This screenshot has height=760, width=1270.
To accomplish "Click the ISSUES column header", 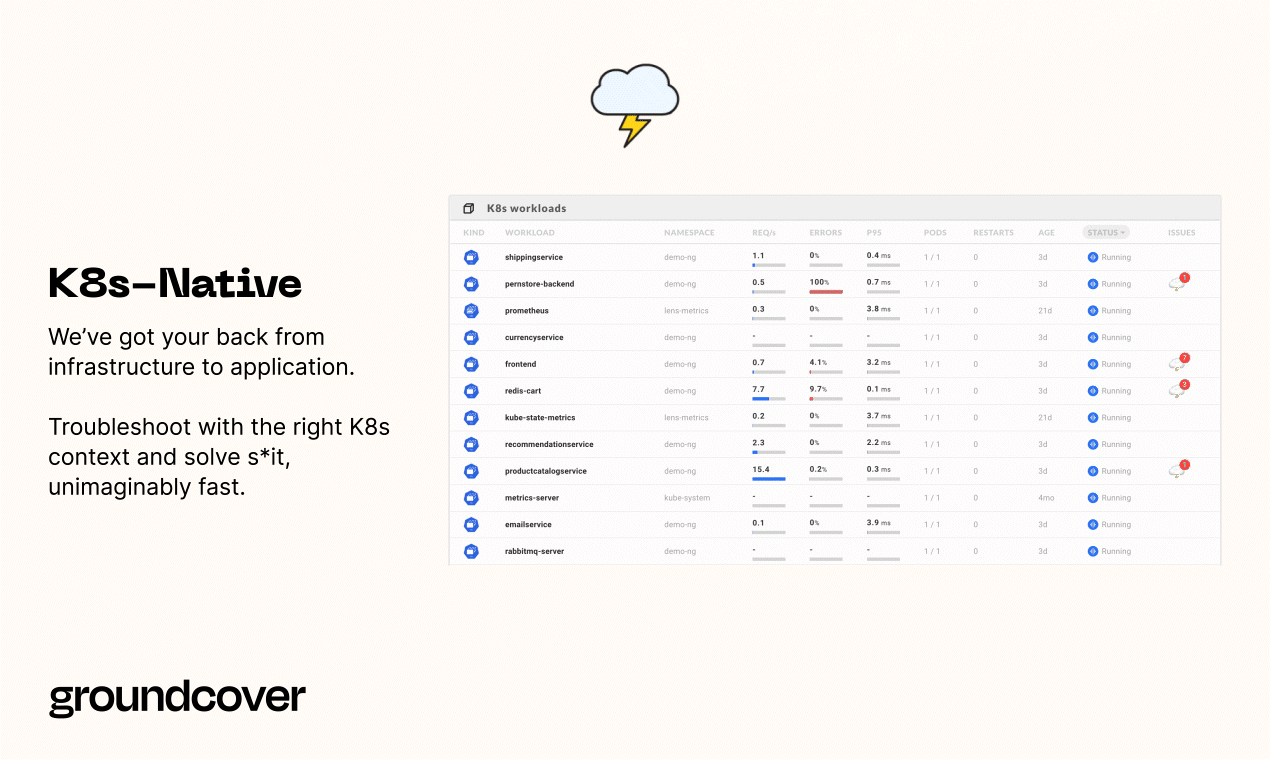I will (x=1181, y=233).
